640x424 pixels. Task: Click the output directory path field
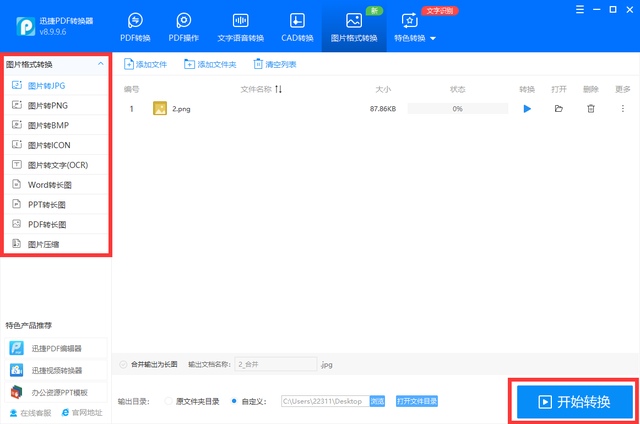pos(325,401)
